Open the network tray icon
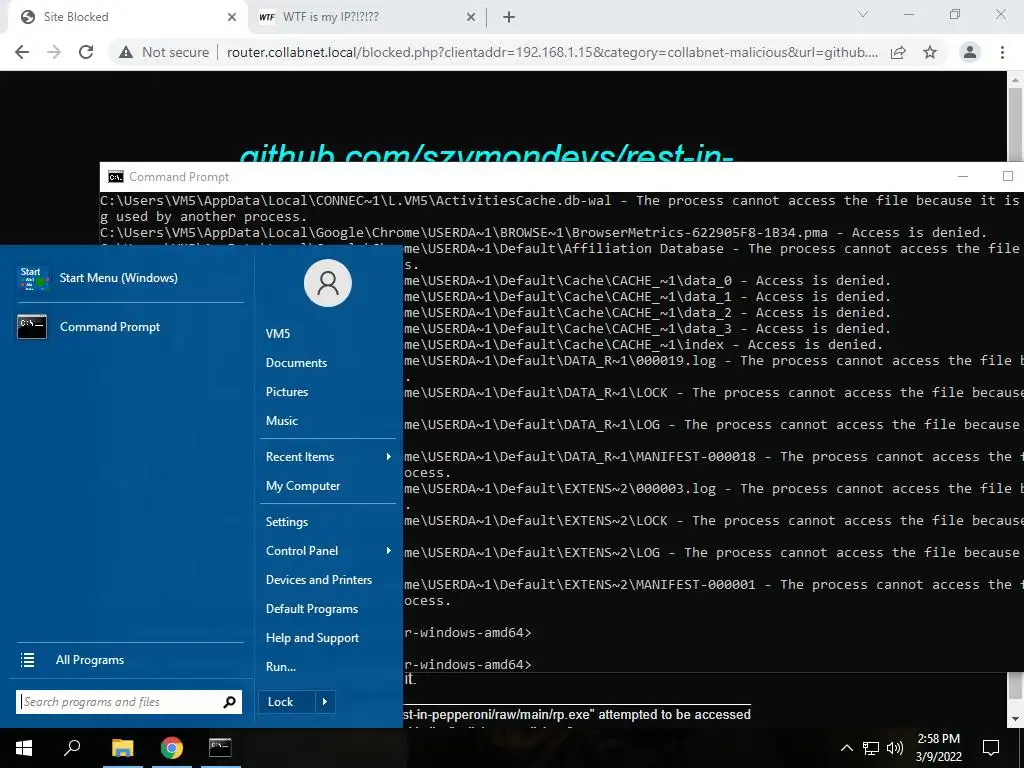This screenshot has width=1024, height=768. tap(871, 748)
